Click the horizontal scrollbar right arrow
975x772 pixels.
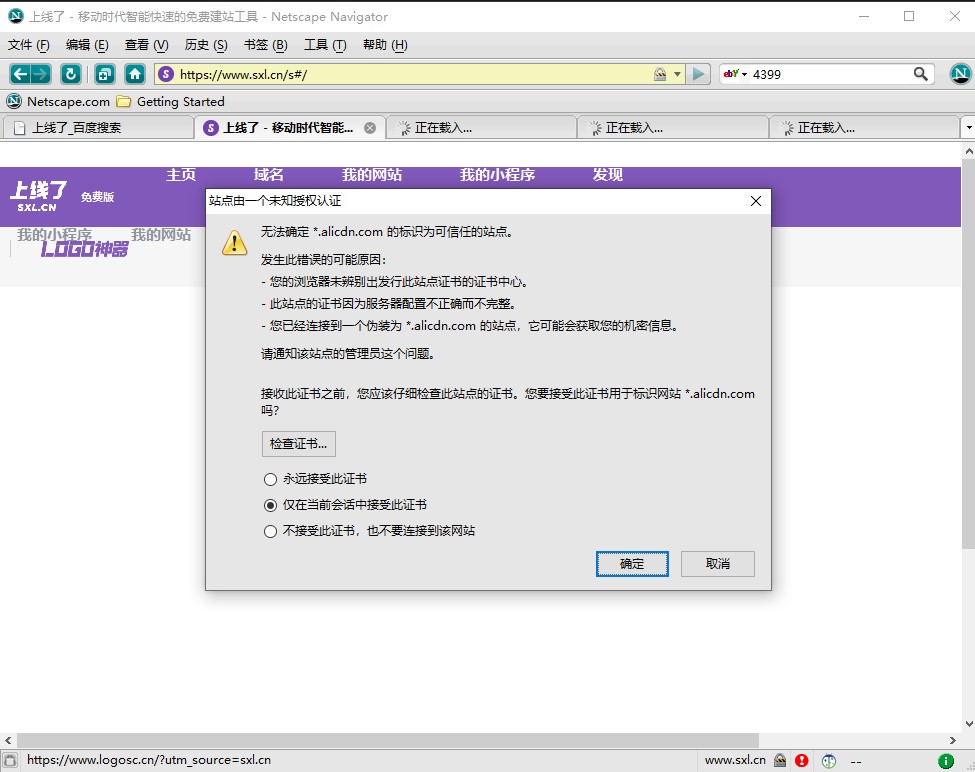[953, 740]
